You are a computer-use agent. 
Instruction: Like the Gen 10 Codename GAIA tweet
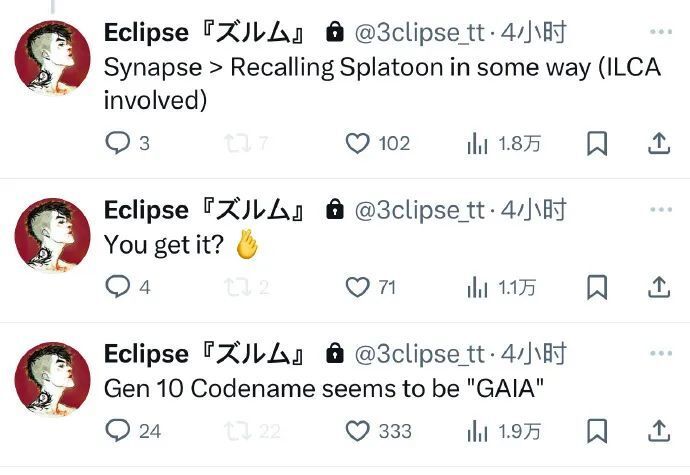(358, 431)
